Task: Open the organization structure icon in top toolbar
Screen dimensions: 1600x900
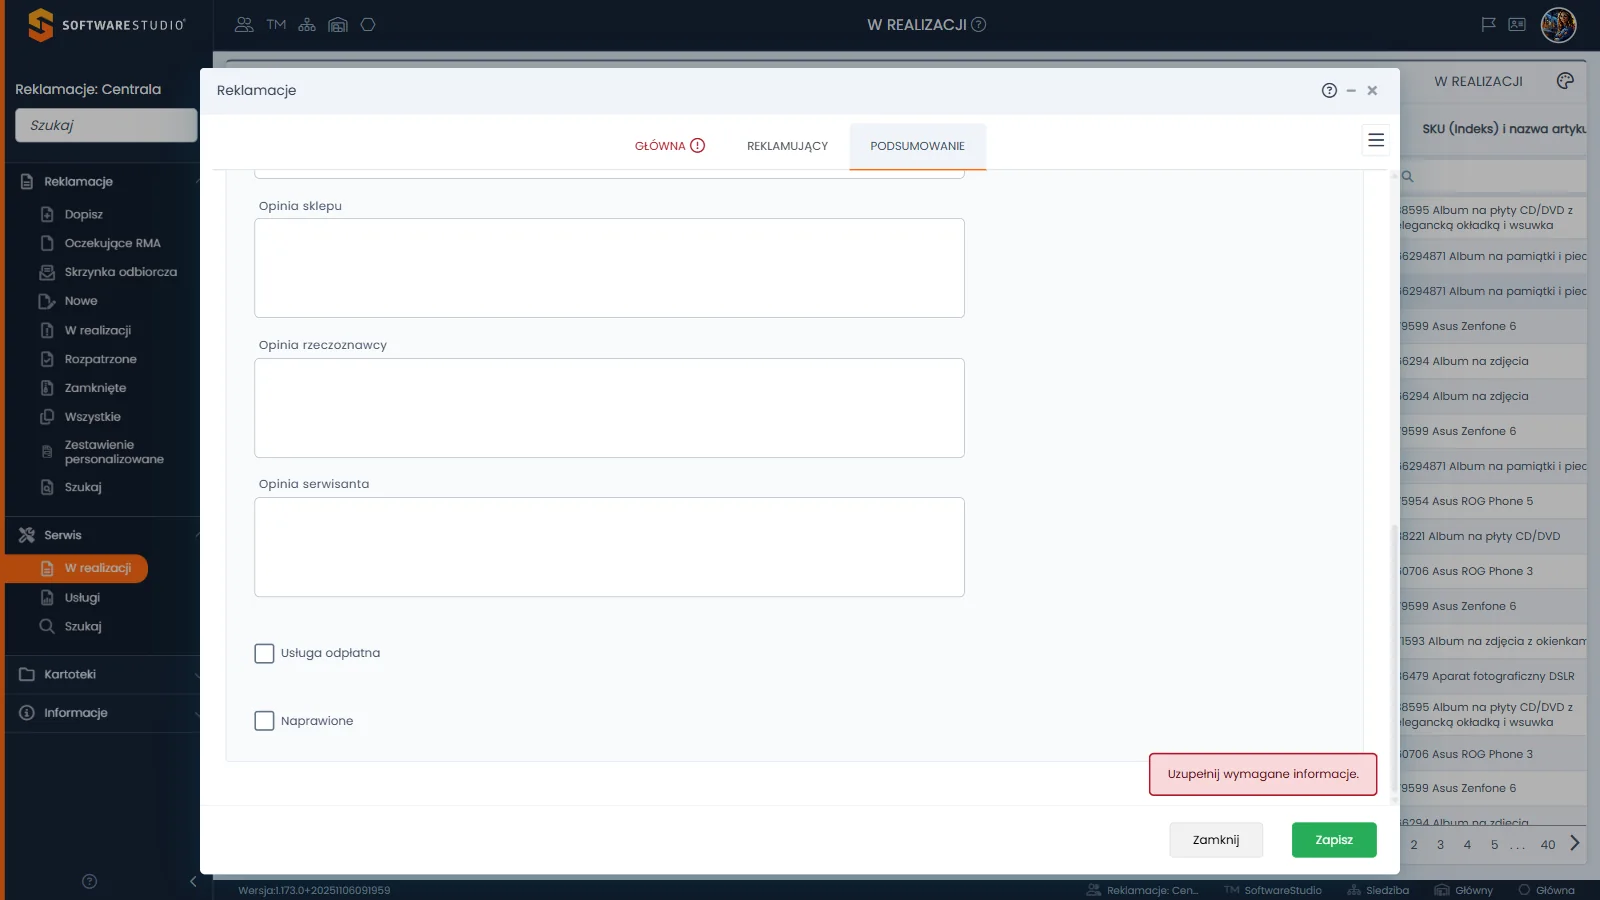Action: [x=307, y=25]
